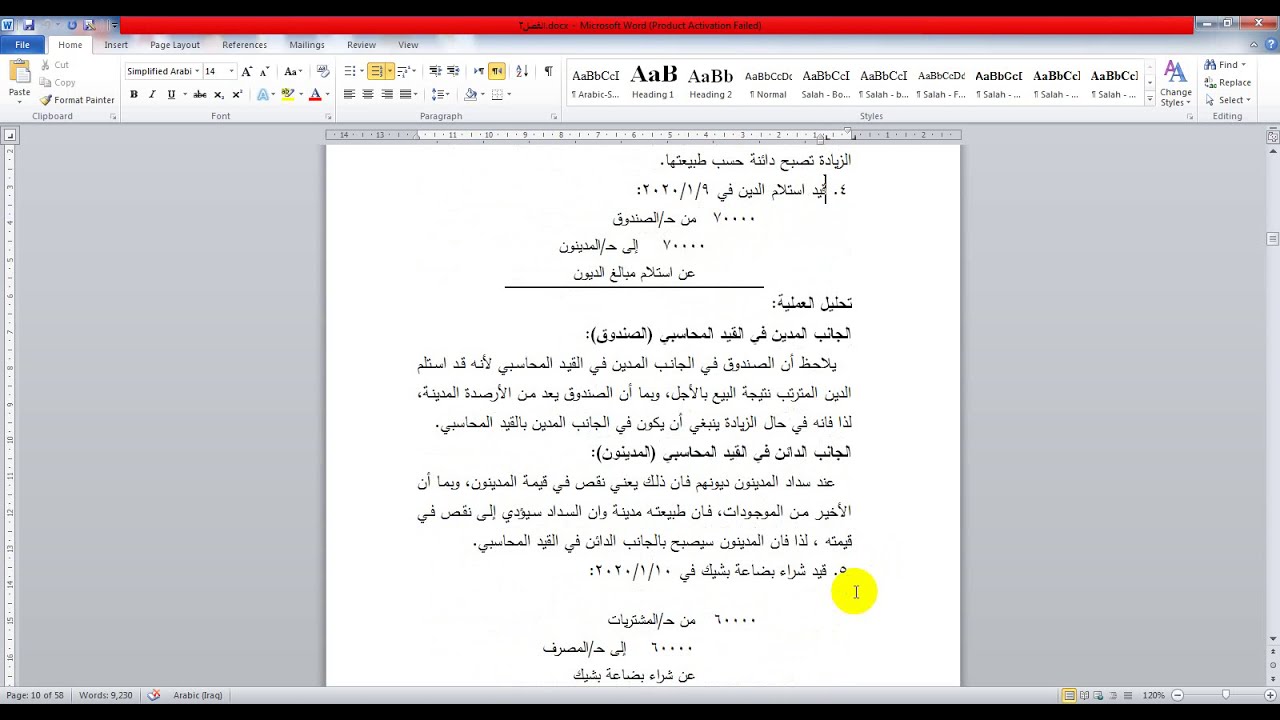The height and width of the screenshot is (720, 1280).
Task: Click the Replace command
Action: point(1228,82)
